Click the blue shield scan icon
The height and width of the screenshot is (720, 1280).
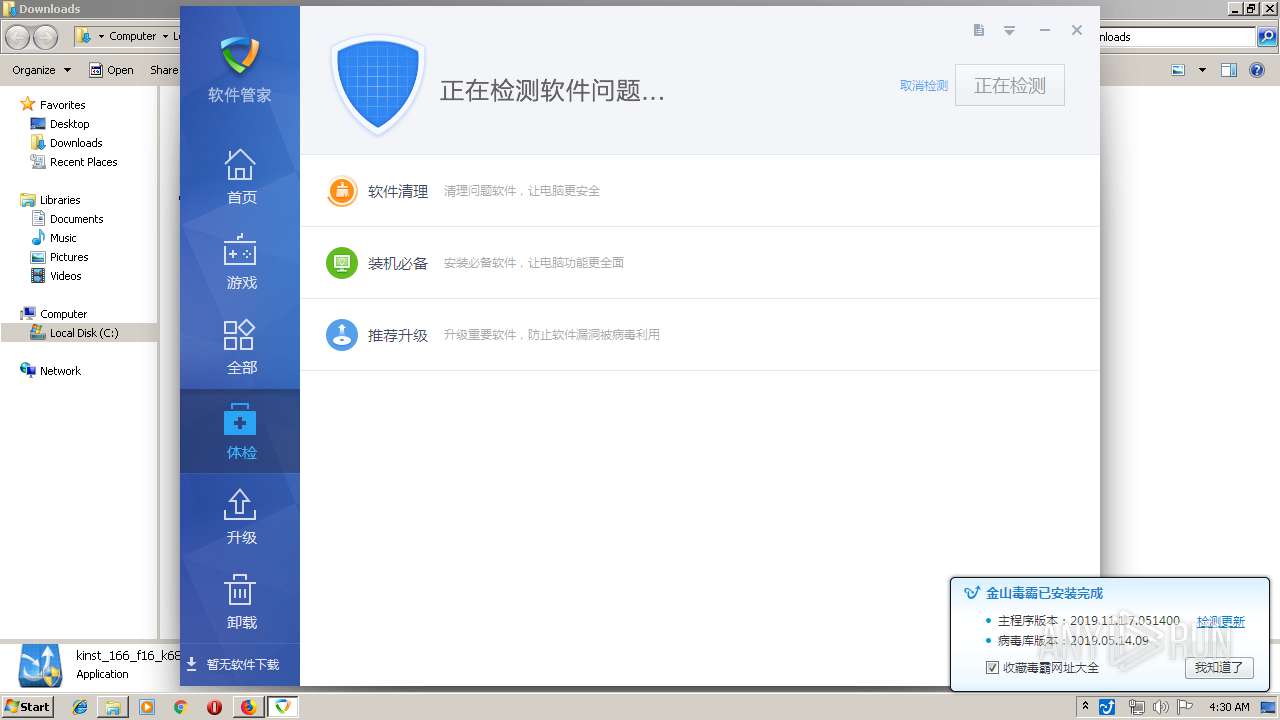pyautogui.click(x=378, y=86)
